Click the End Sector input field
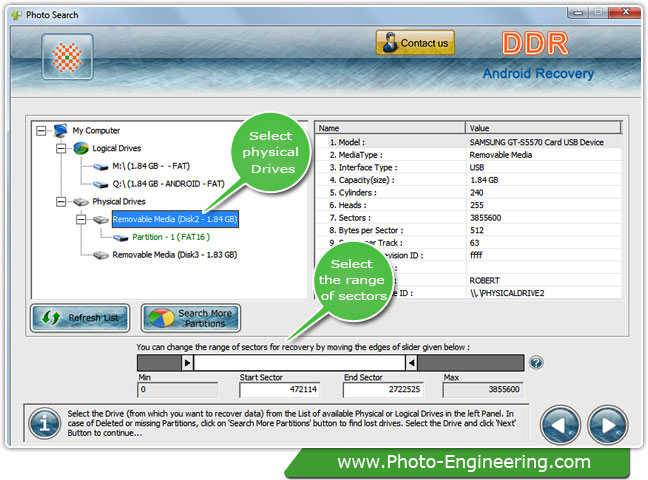This screenshot has width=648, height=480. click(x=383, y=390)
